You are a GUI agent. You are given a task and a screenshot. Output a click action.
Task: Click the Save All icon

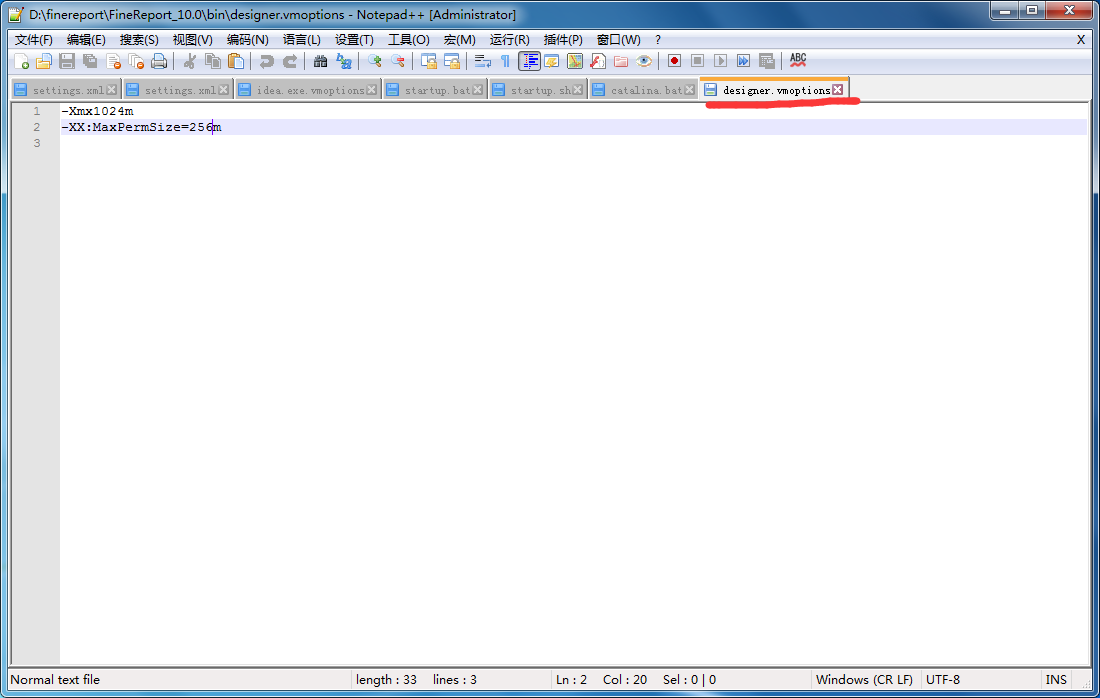coord(90,62)
